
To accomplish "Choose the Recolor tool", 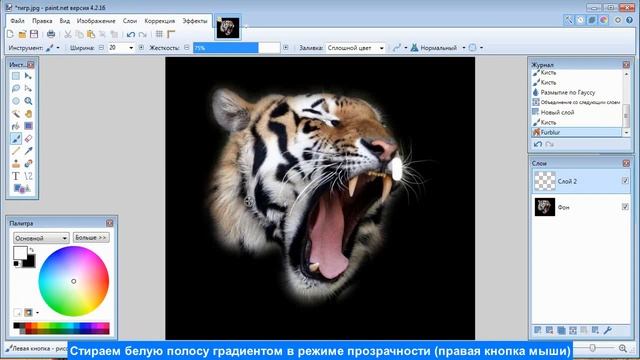I will coord(28,164).
